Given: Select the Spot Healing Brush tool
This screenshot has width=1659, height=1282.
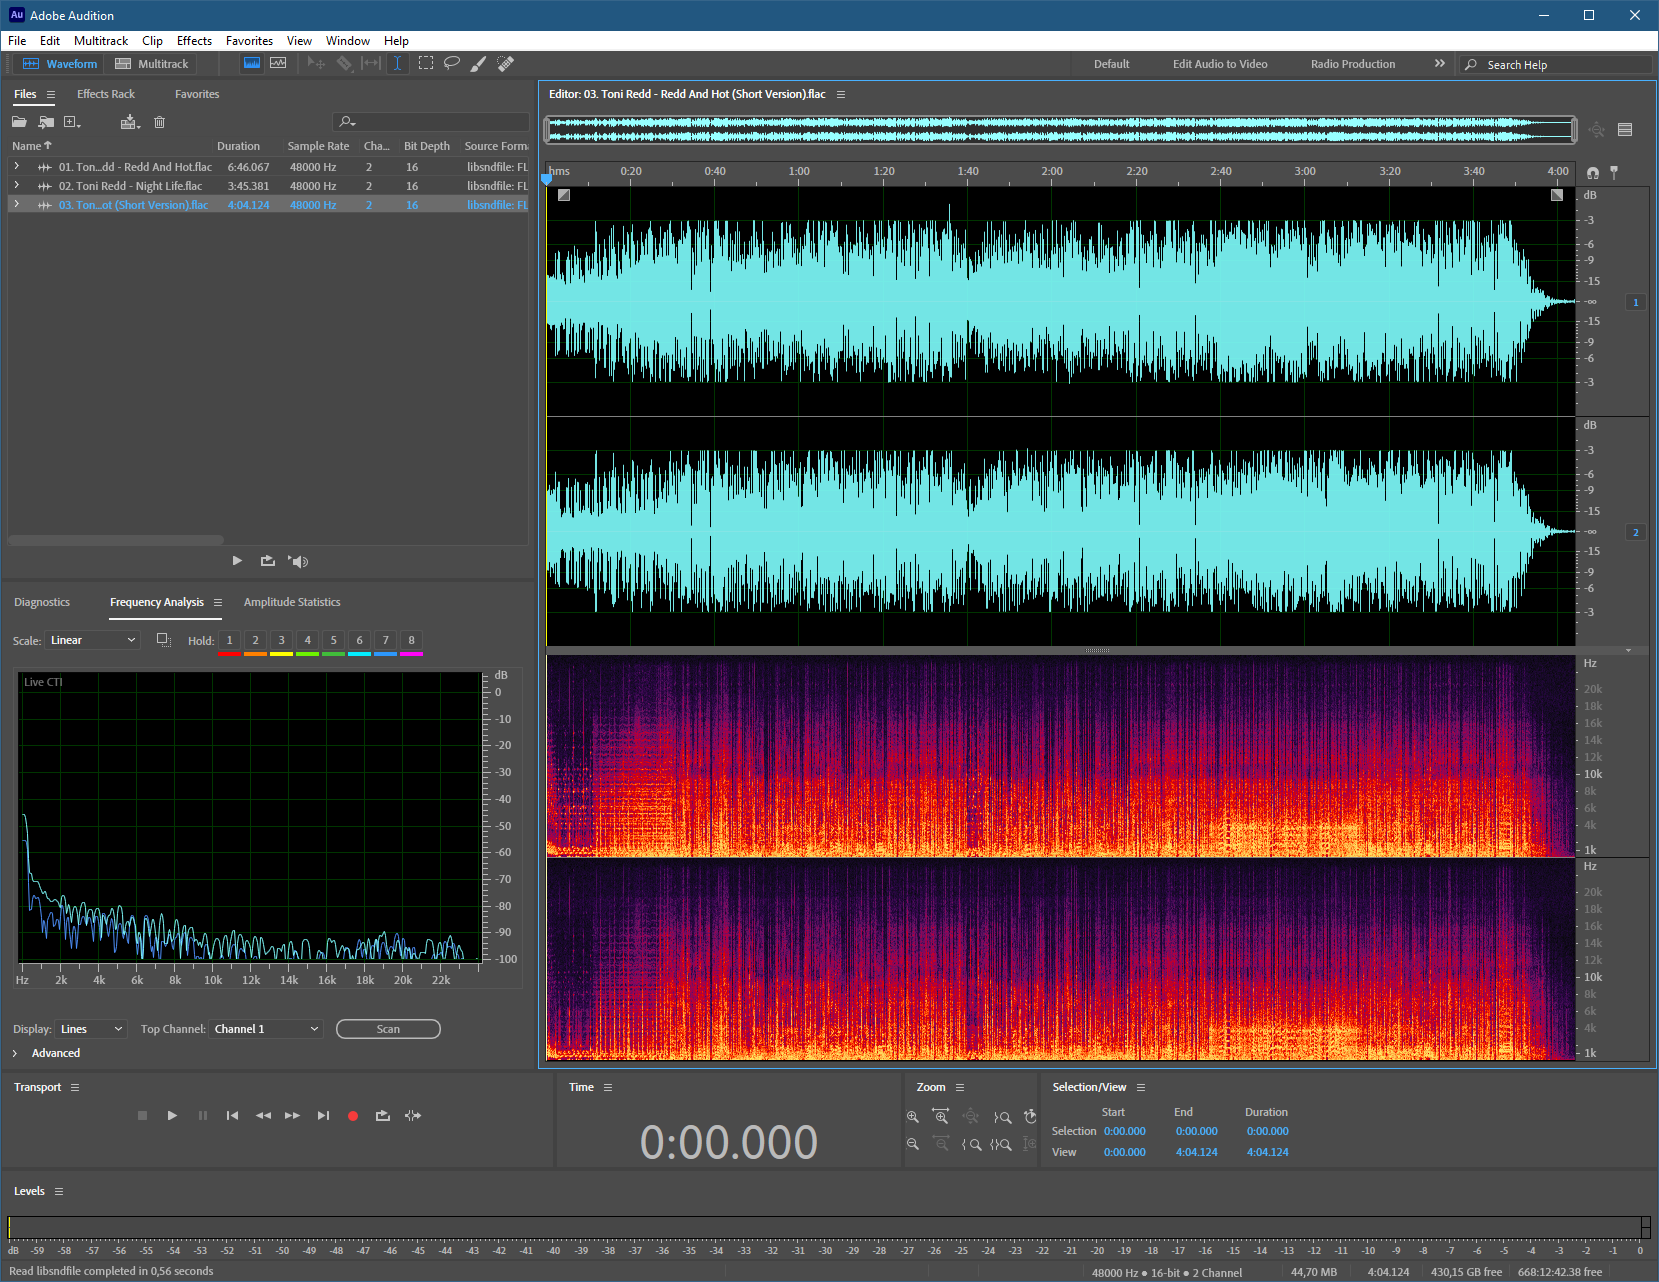Looking at the screenshot, I should [x=506, y=63].
